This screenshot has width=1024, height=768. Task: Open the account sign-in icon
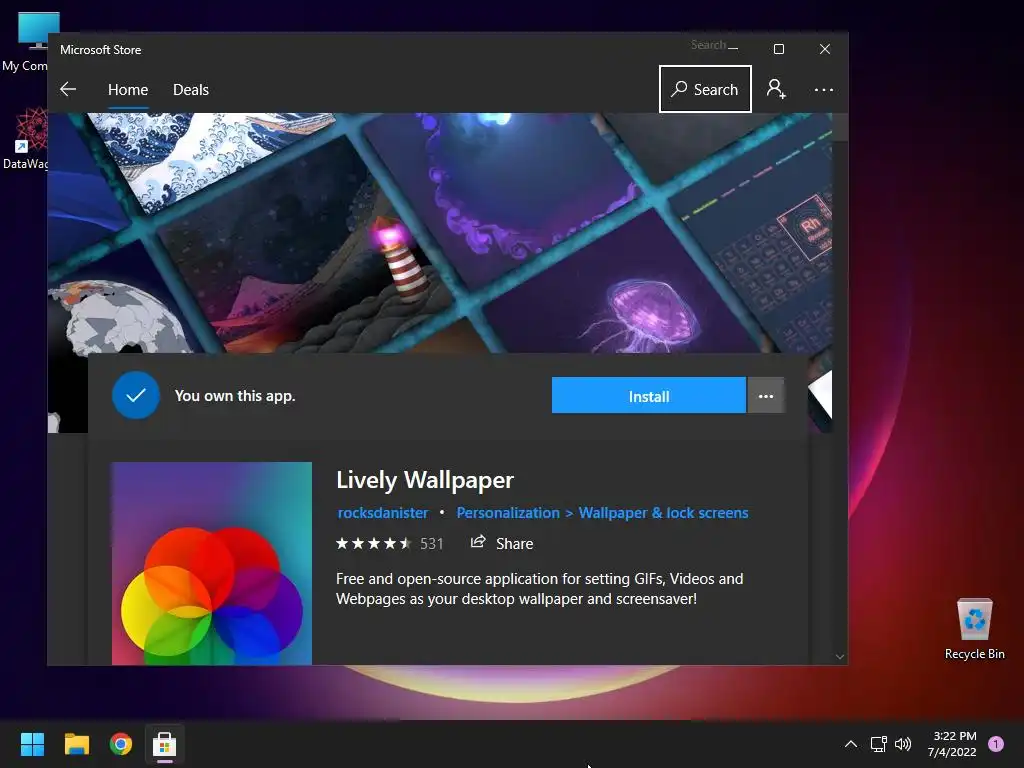(776, 89)
